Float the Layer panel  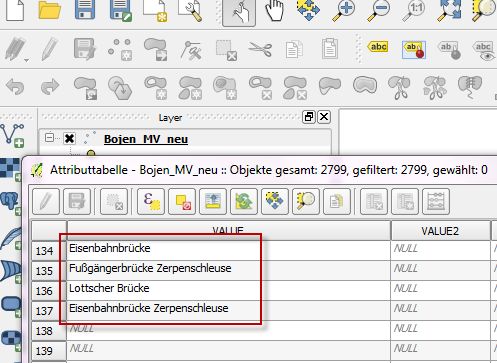click(309, 117)
